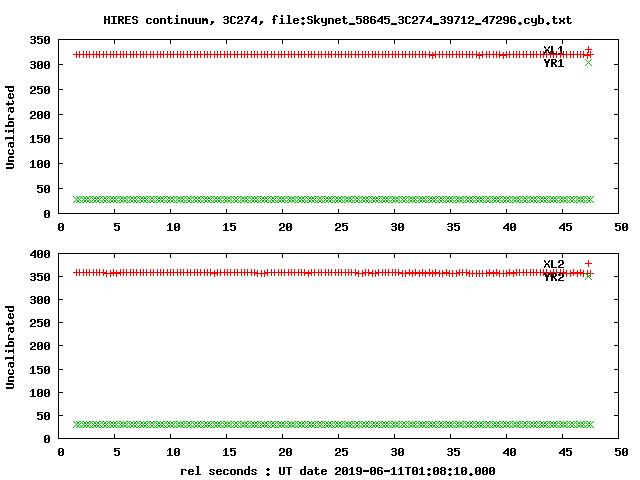640x480 pixels.
Task: Click the 350 y-axis tick of top plot
Action: coord(40,40)
